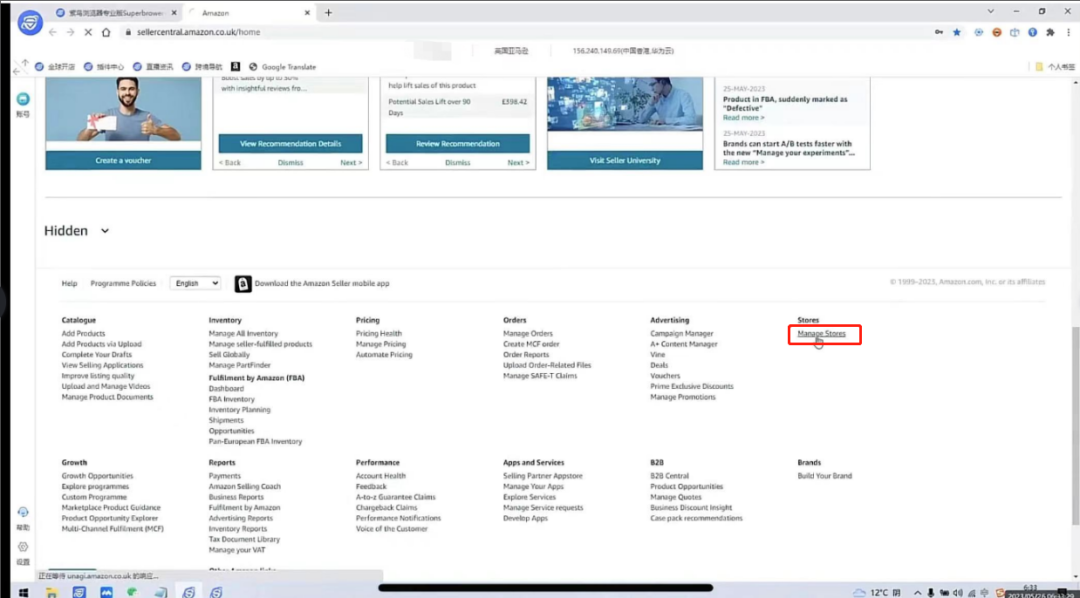The image size is (1080, 598).
Task: Click View Recommendation Details button
Action: (291, 144)
